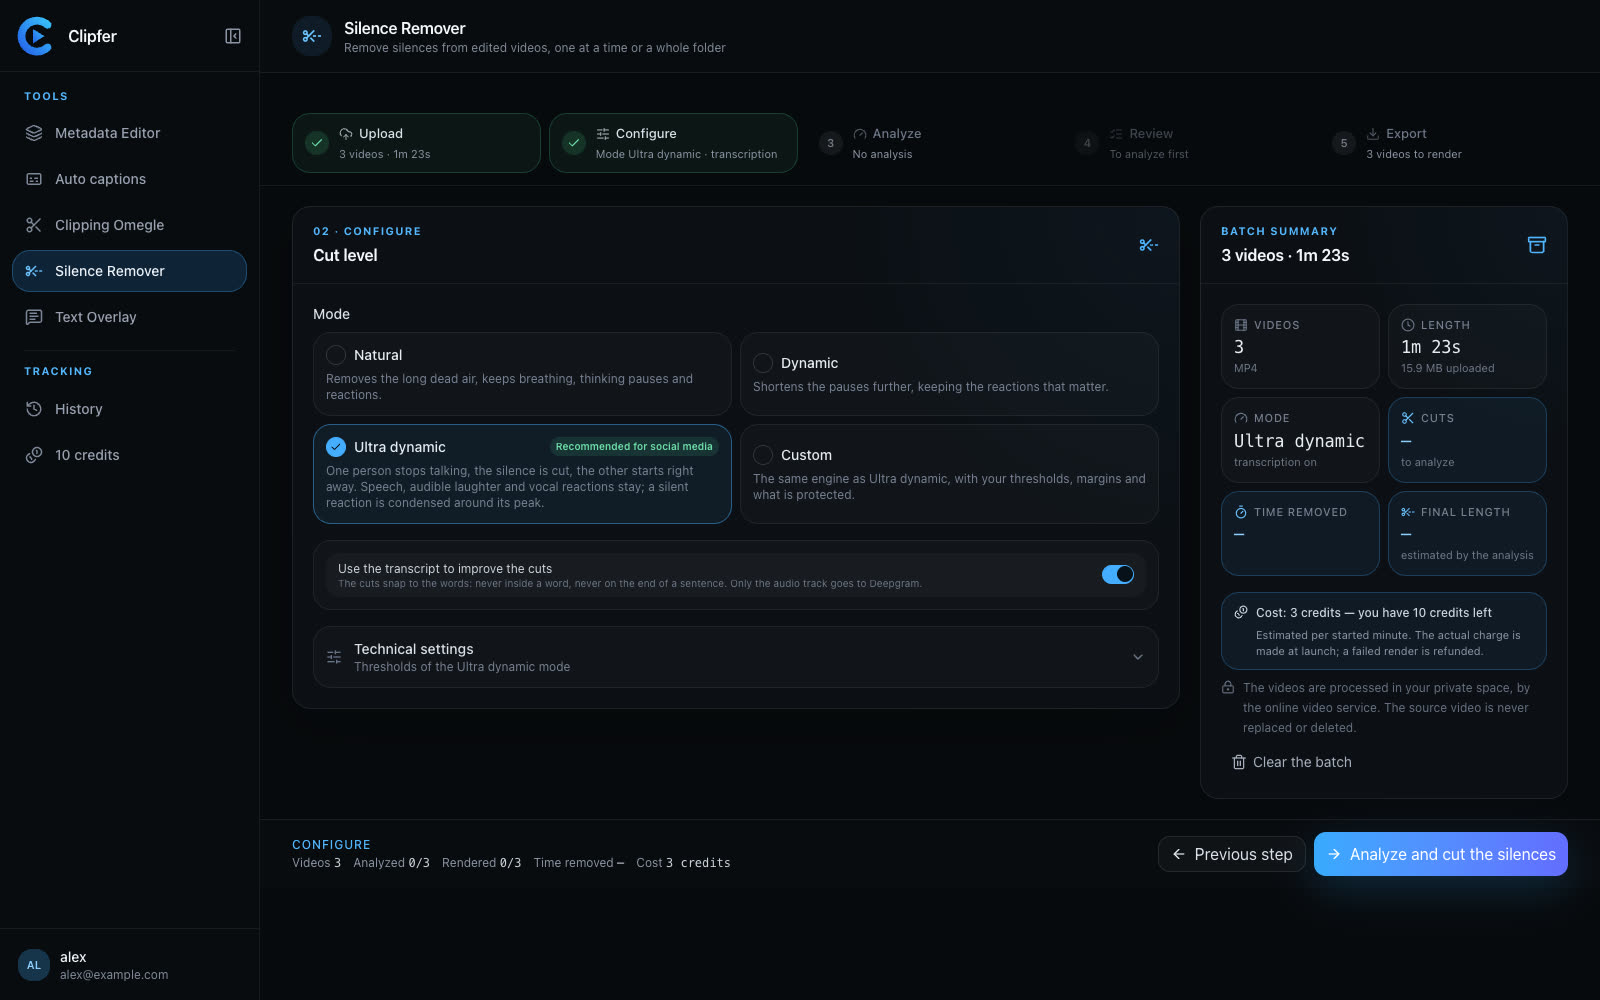
Task: Click the Cuts tile in Batch Summary
Action: pyautogui.click(x=1467, y=440)
